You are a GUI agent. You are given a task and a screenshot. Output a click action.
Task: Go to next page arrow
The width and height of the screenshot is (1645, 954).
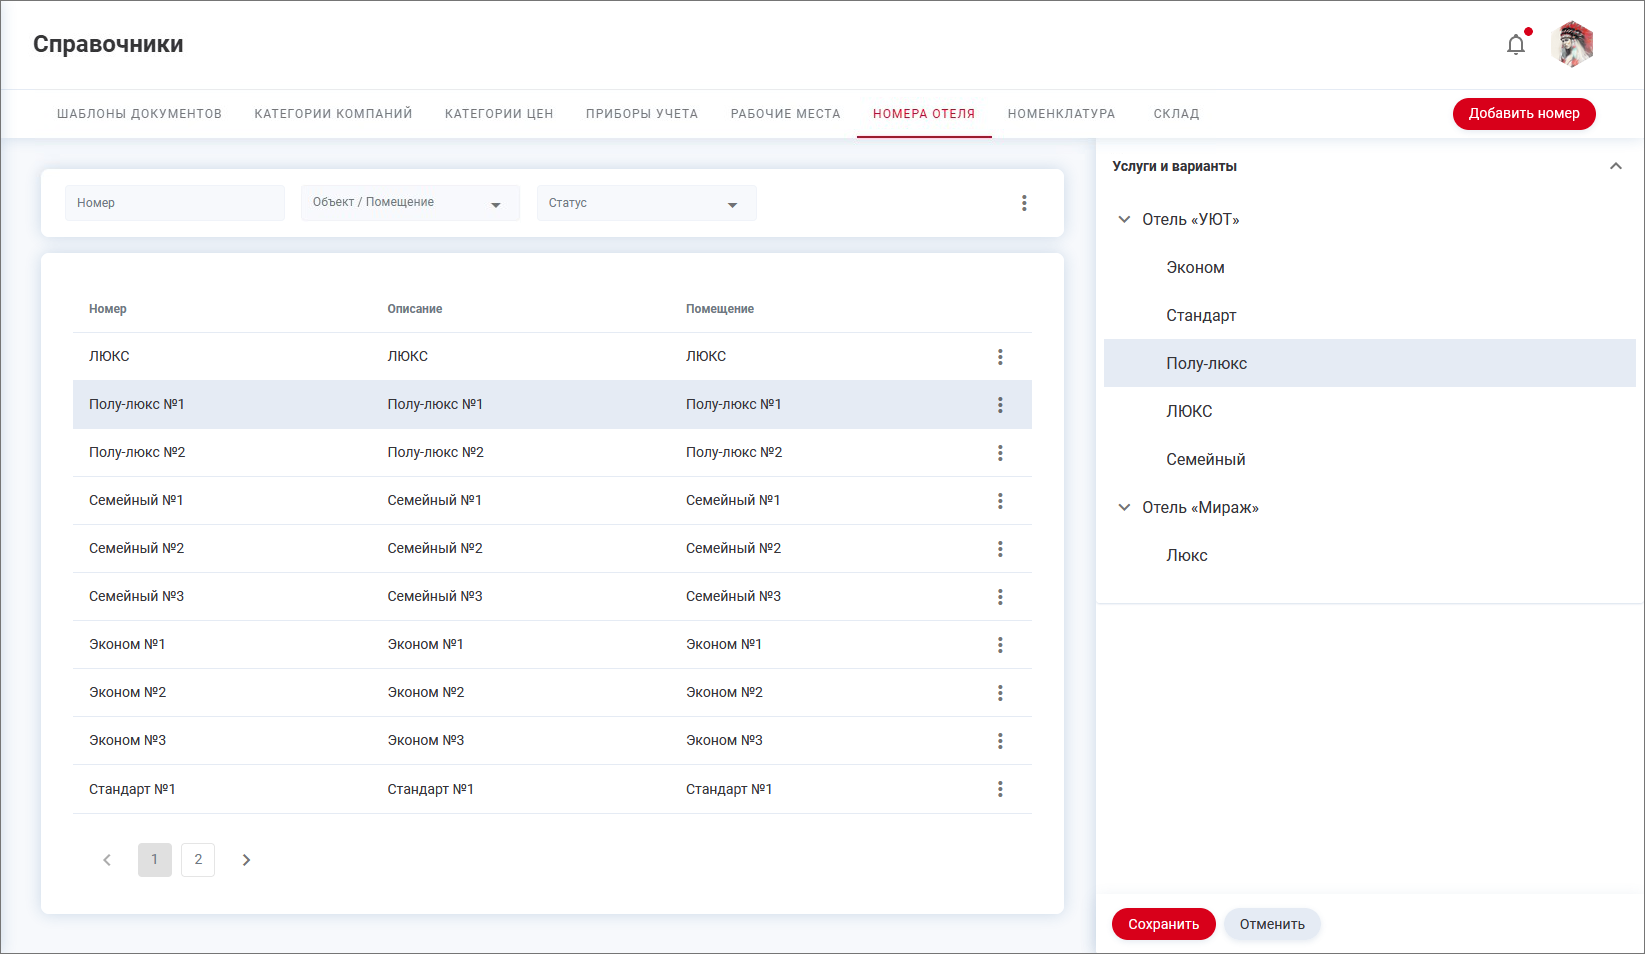(x=246, y=860)
